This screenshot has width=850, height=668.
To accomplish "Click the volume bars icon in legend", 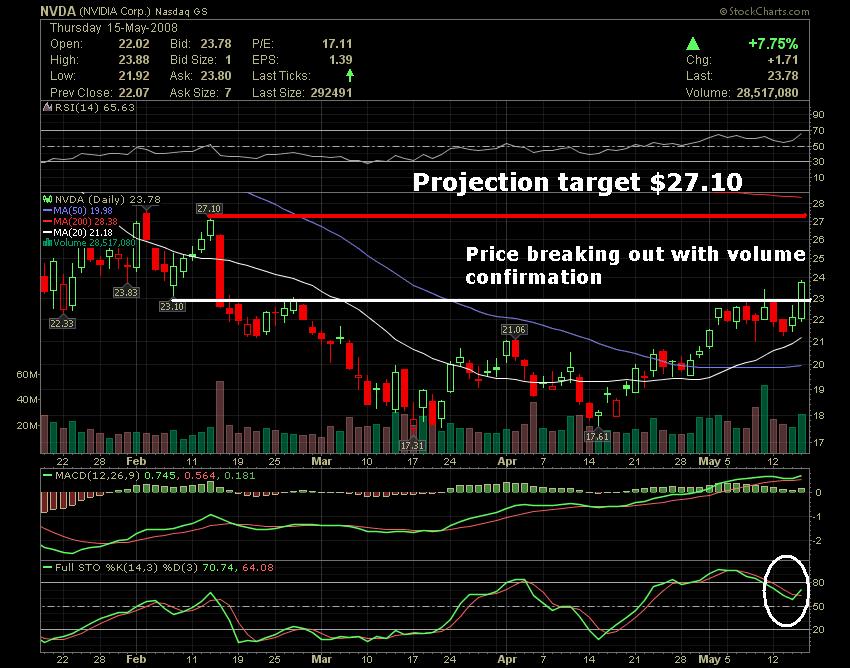I will point(48,242).
